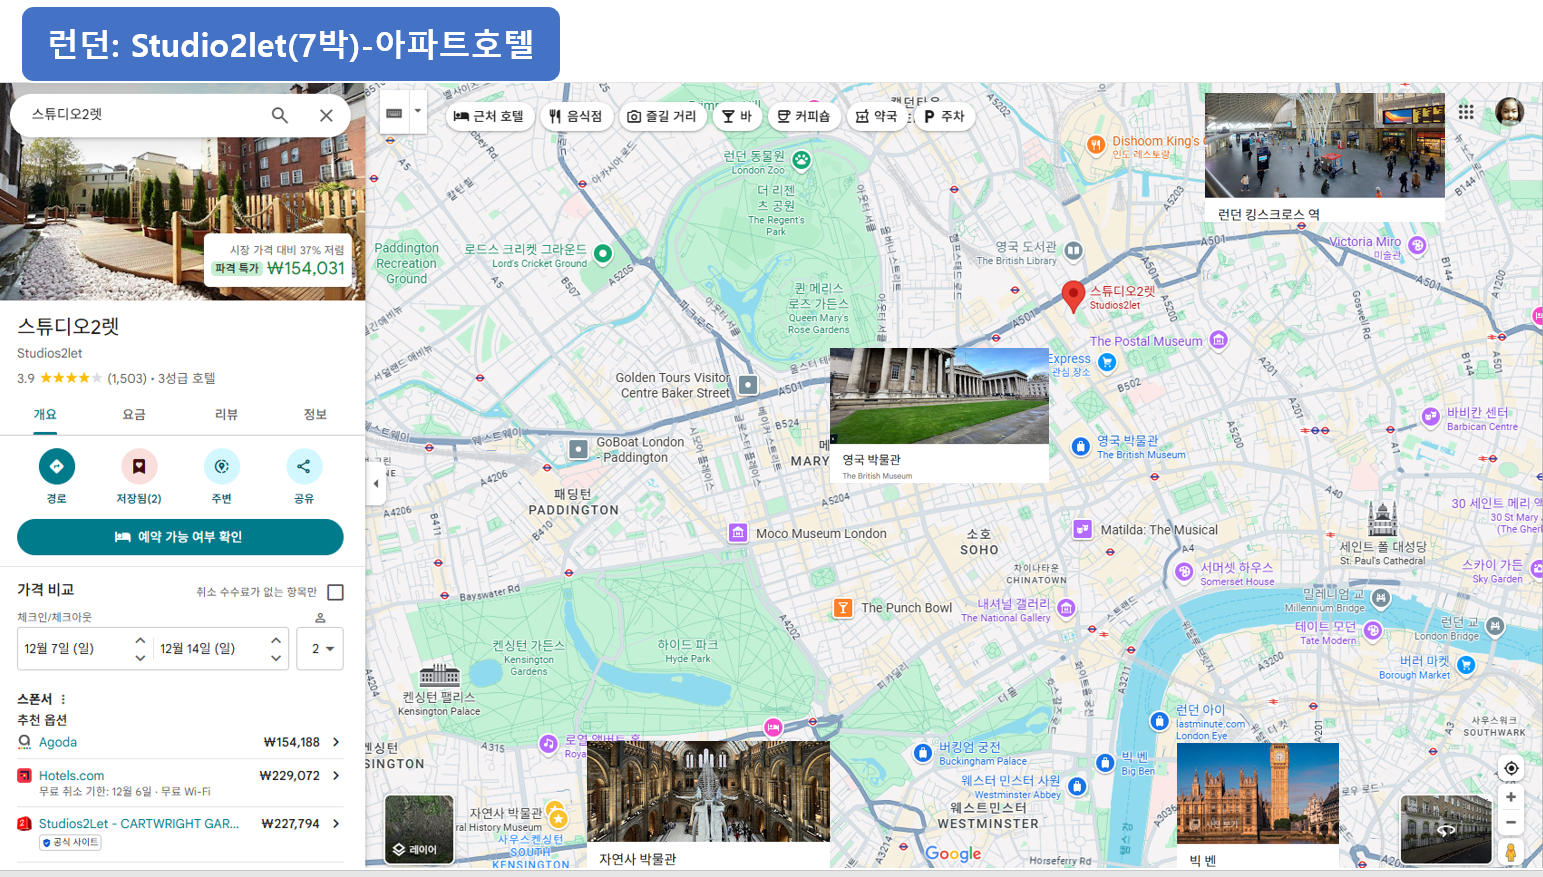
Task: Click the Dishoom King's restaurant marker
Action: (x=1097, y=145)
